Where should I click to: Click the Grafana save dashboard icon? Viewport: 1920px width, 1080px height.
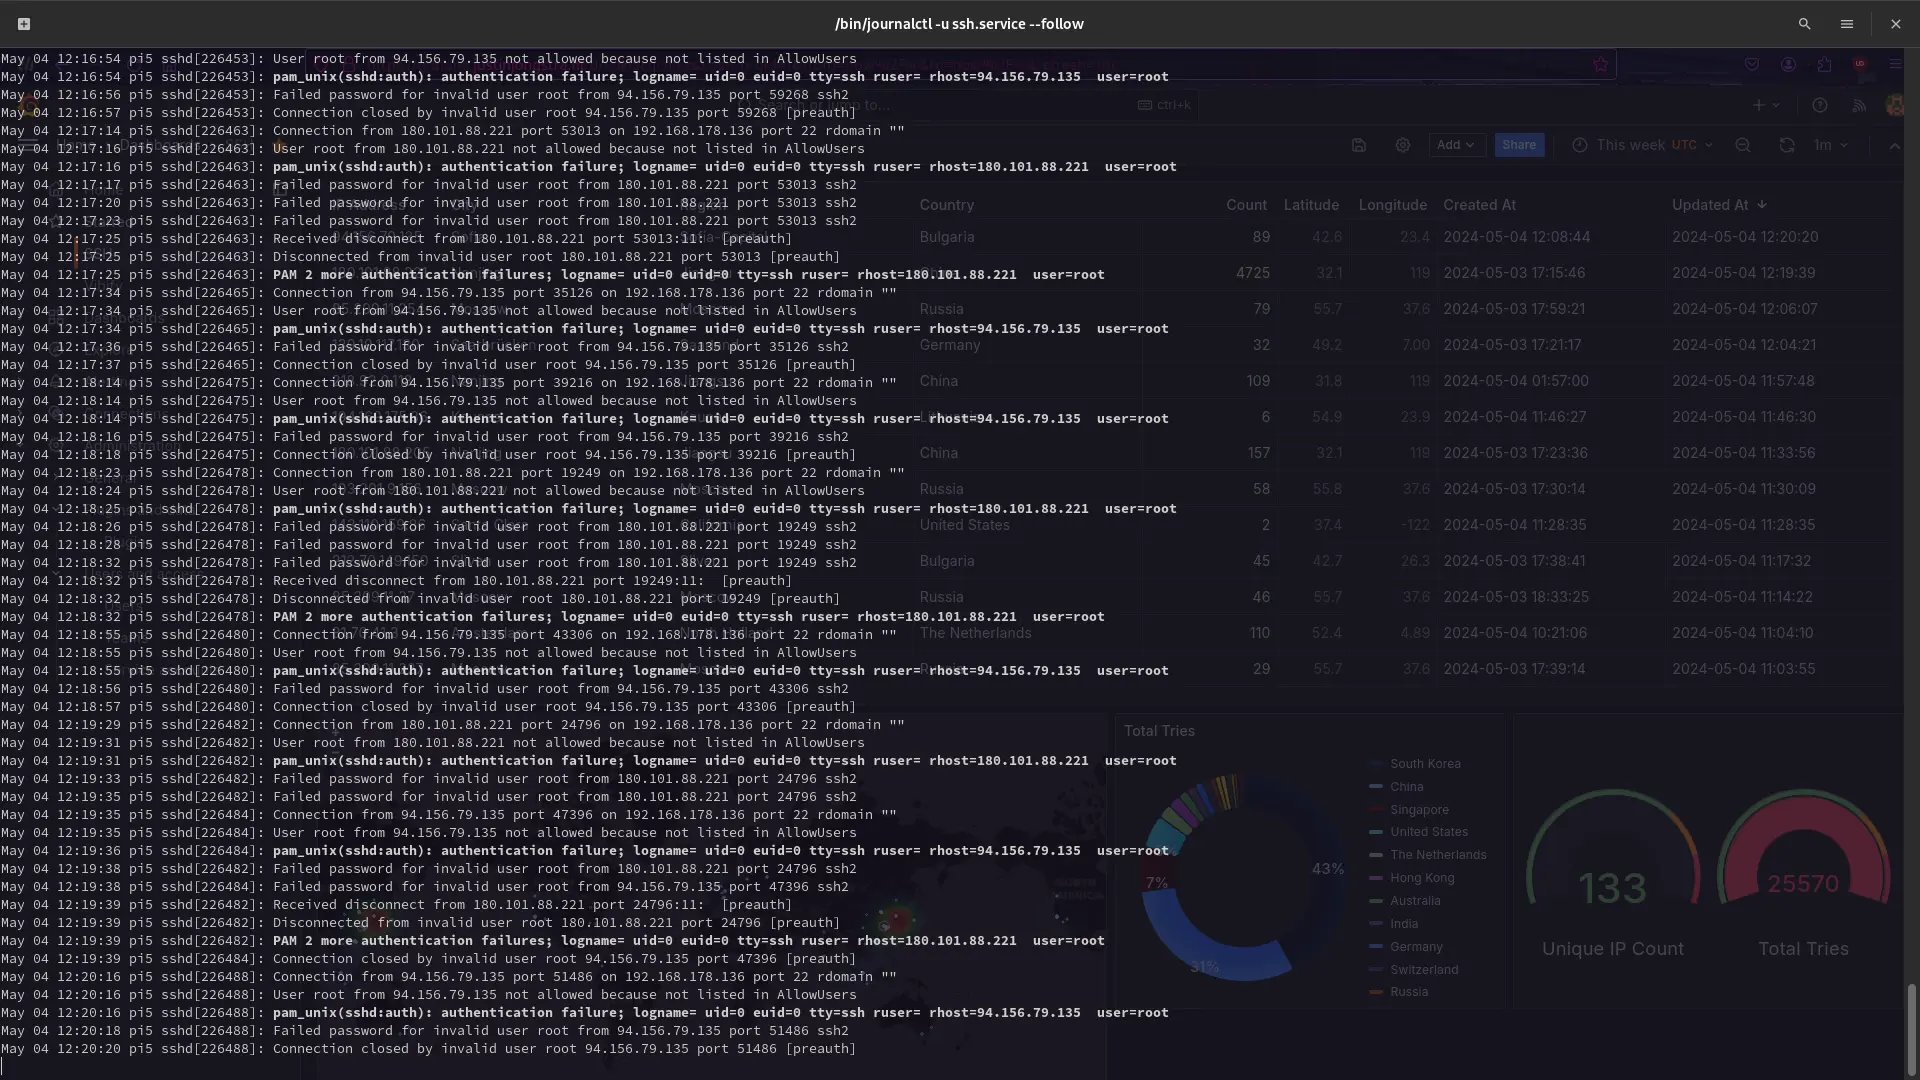click(x=1358, y=145)
